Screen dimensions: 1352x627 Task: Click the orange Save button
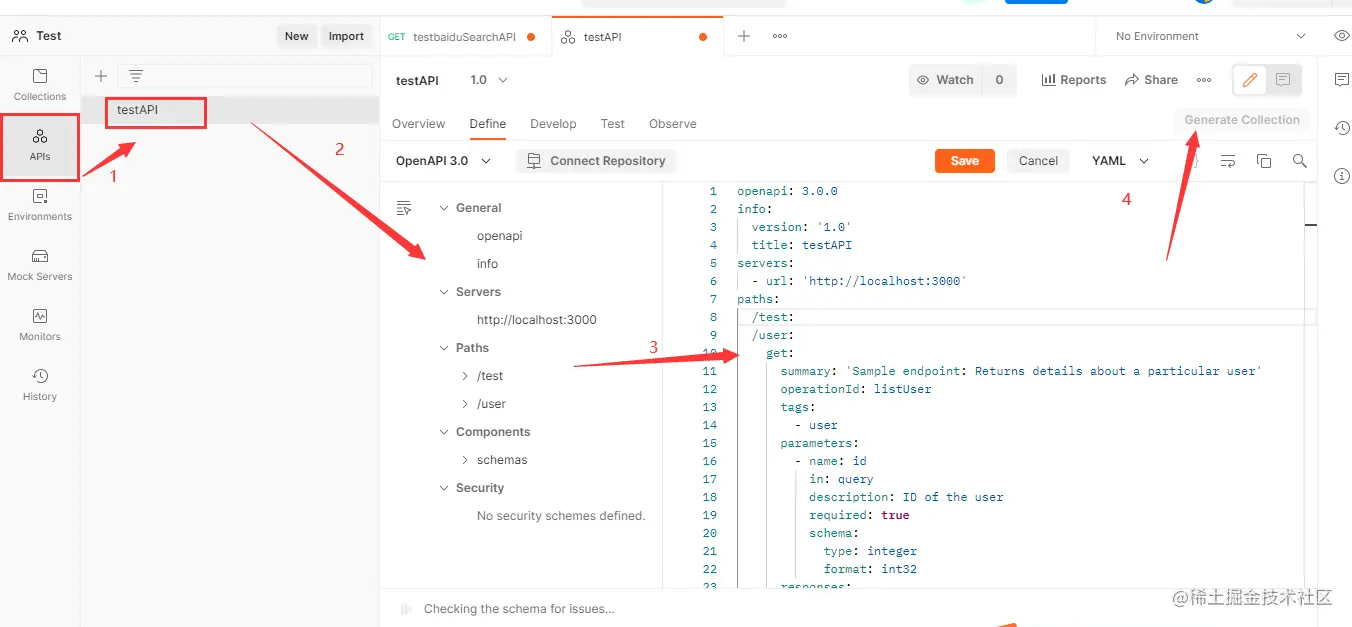click(x=965, y=161)
